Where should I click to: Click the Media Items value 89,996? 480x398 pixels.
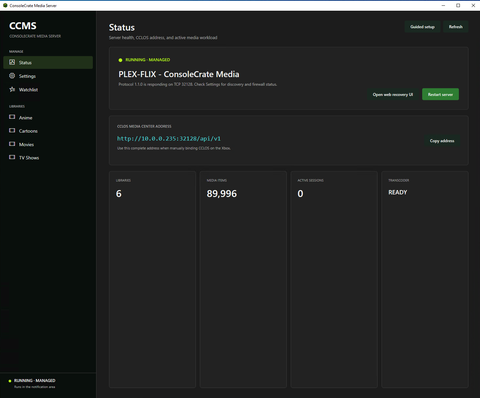click(222, 194)
